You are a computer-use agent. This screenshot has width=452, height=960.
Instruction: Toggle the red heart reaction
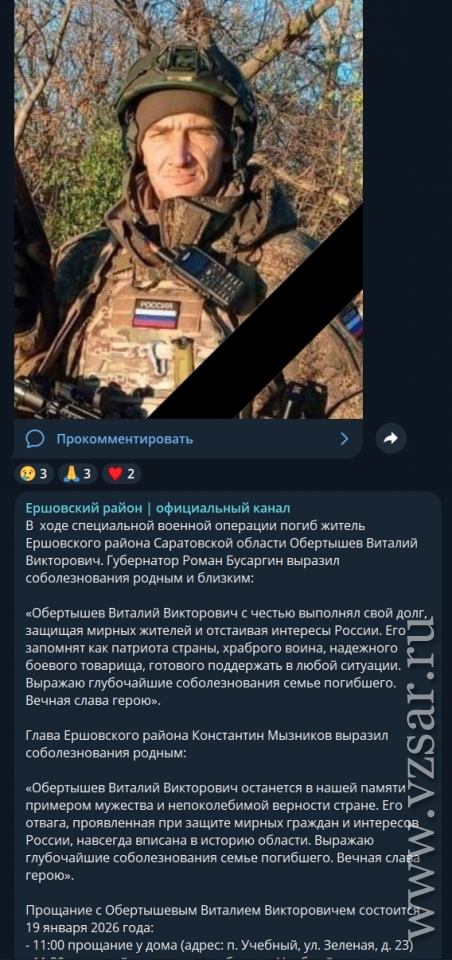click(121, 473)
